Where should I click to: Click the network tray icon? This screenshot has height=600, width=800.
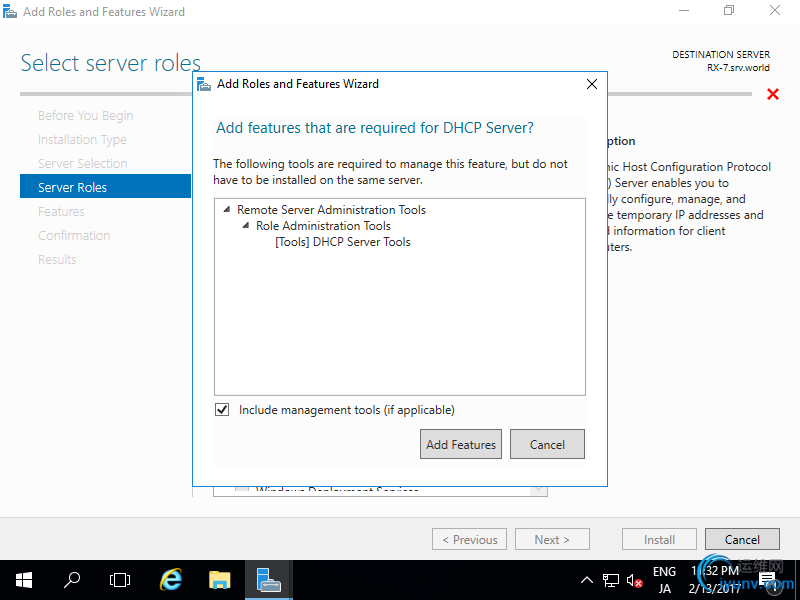(610, 580)
